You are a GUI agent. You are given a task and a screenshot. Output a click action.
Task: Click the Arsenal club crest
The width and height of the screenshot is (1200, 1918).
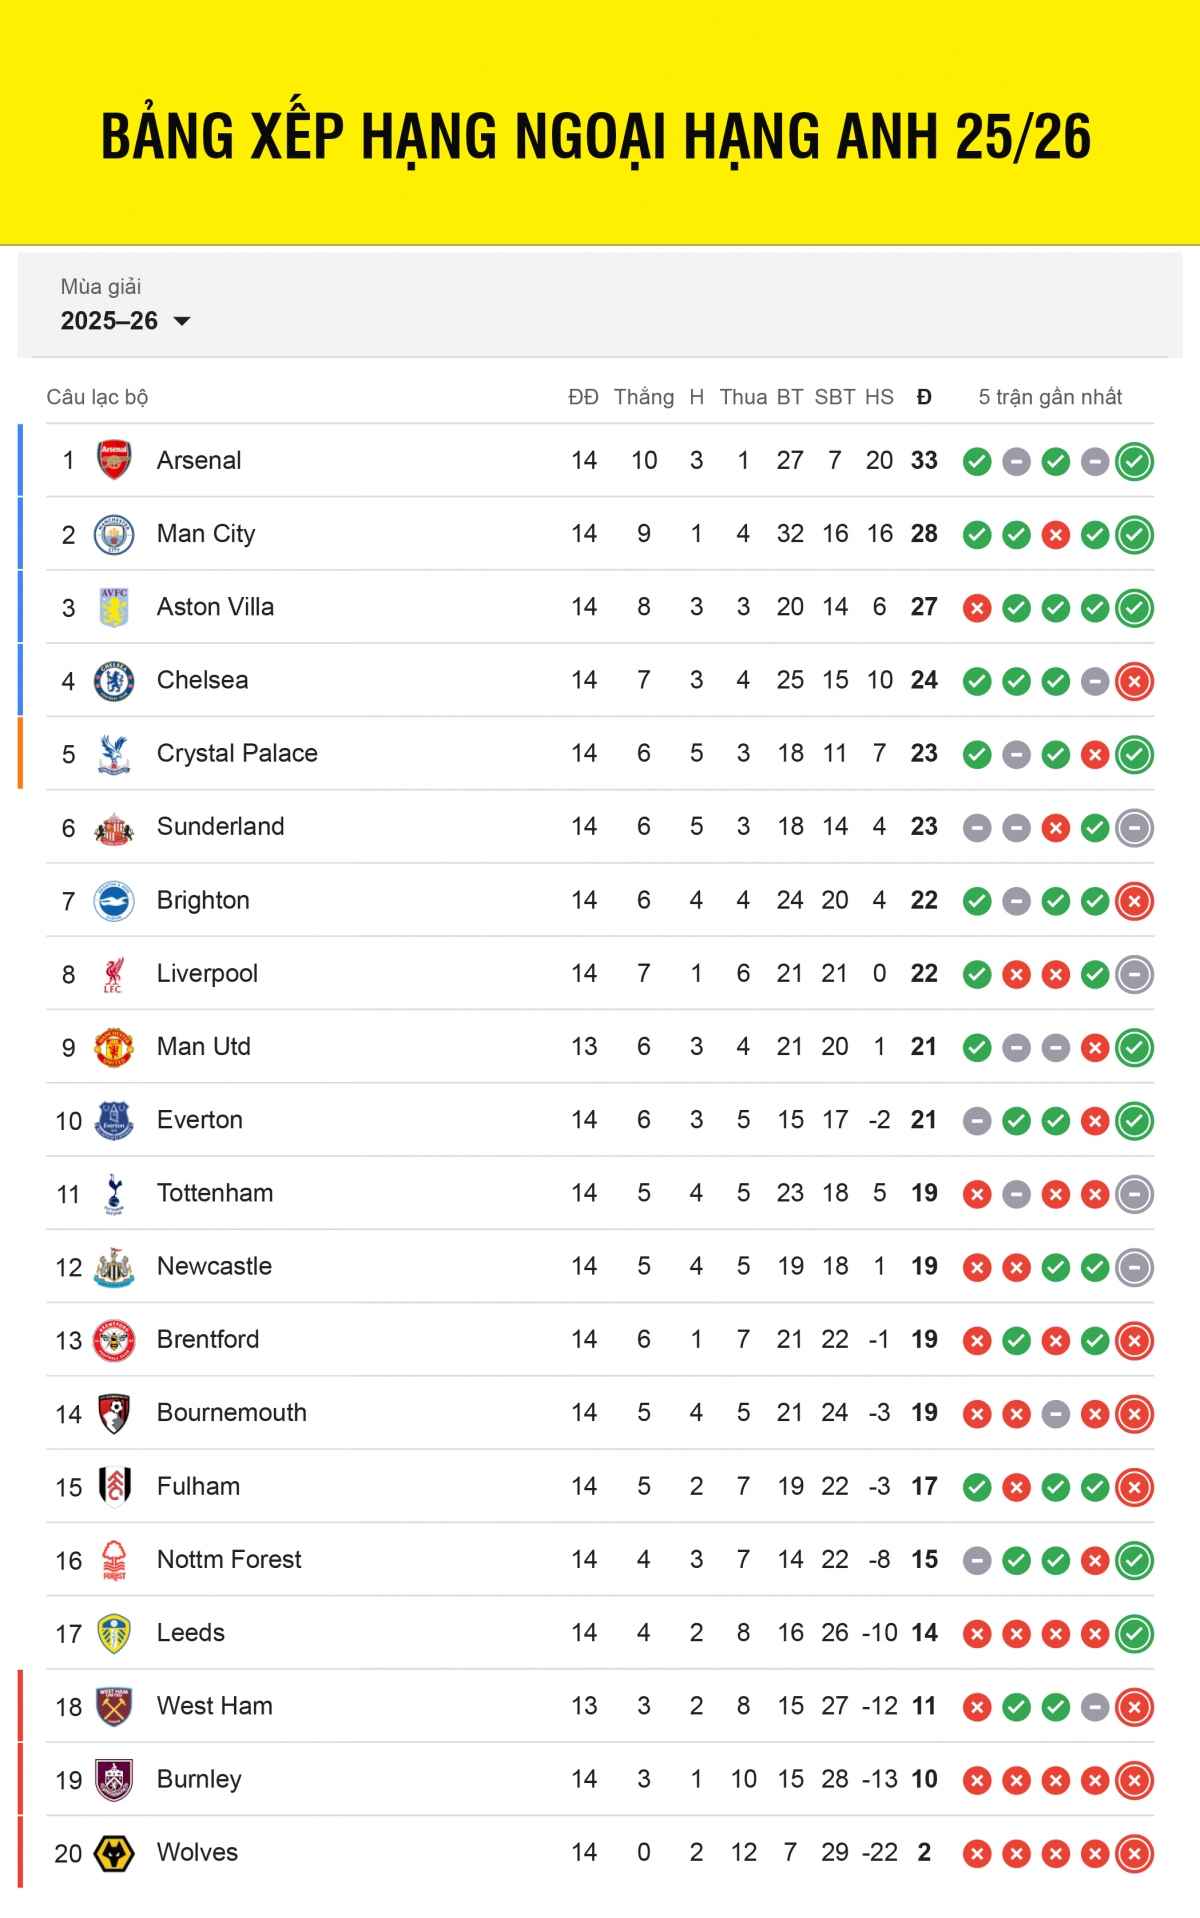[114, 460]
